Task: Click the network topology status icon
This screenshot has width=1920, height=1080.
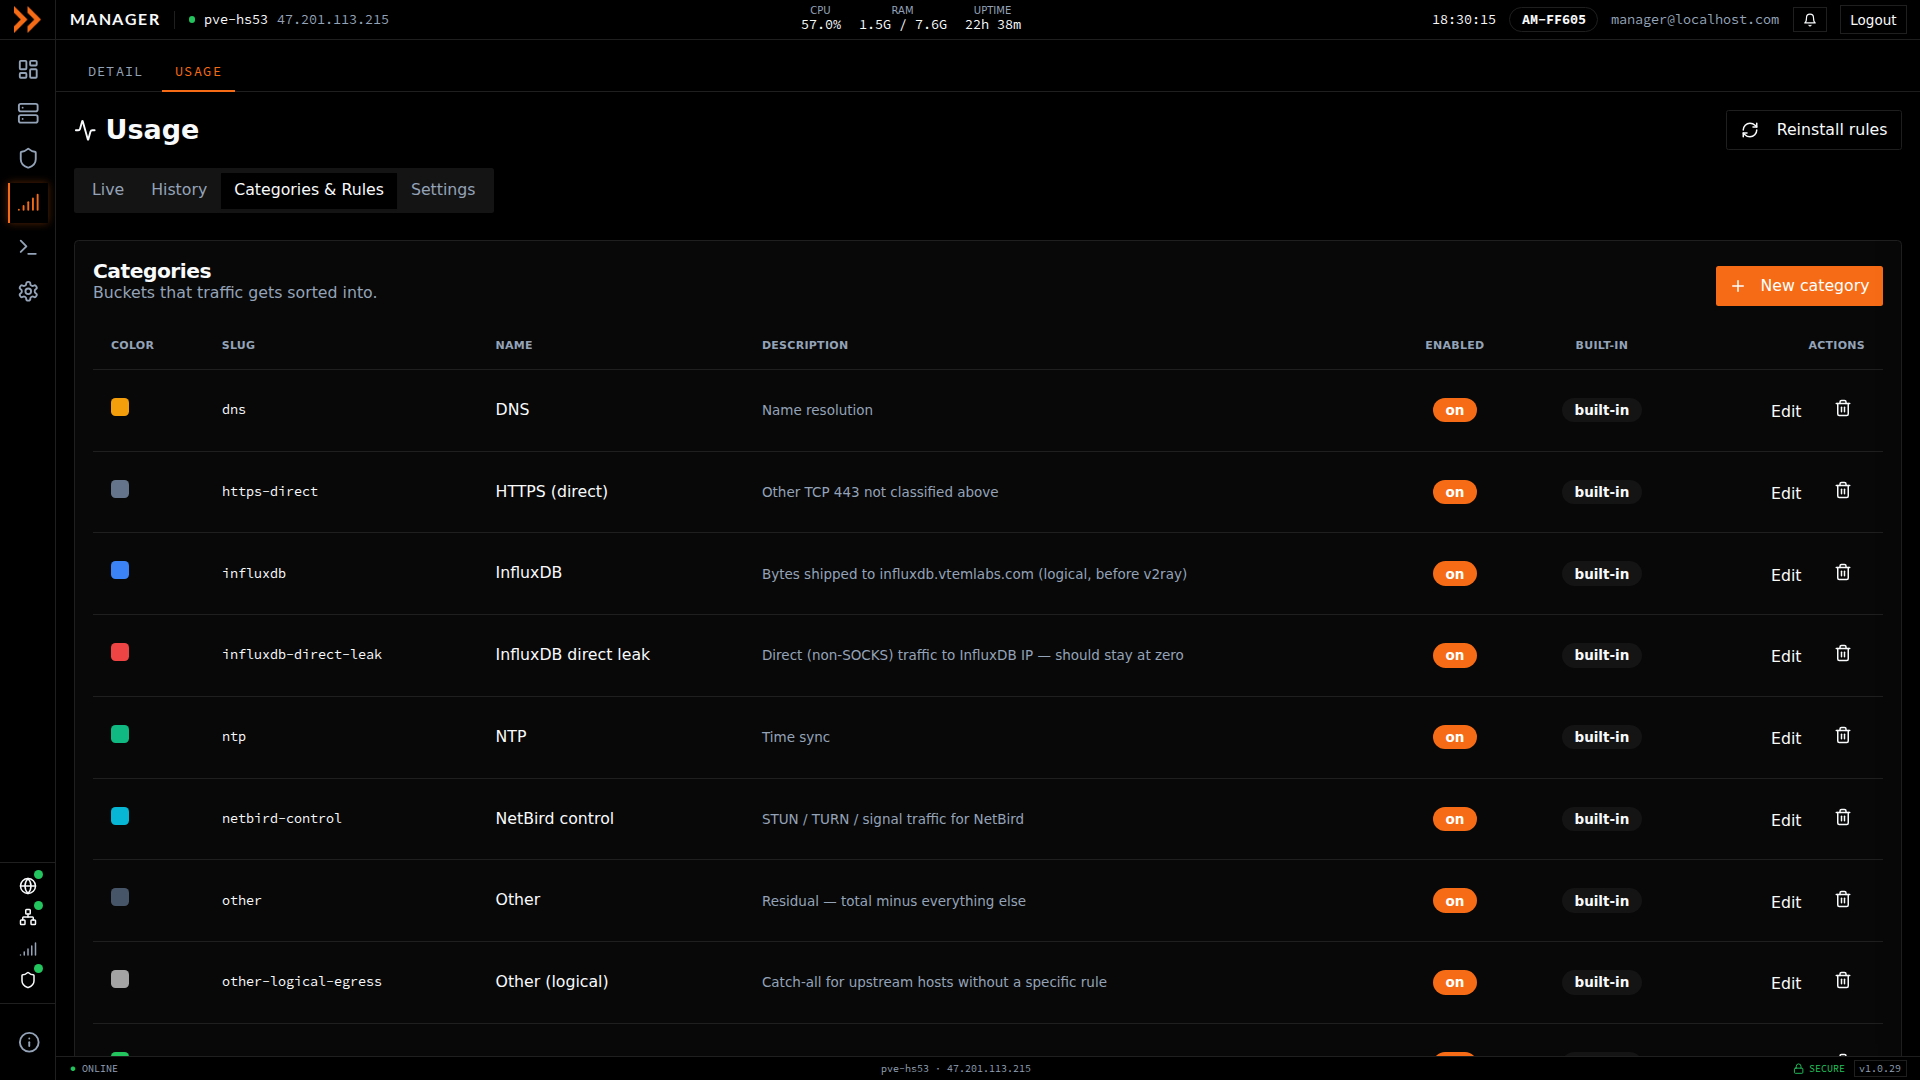Action: [x=28, y=917]
